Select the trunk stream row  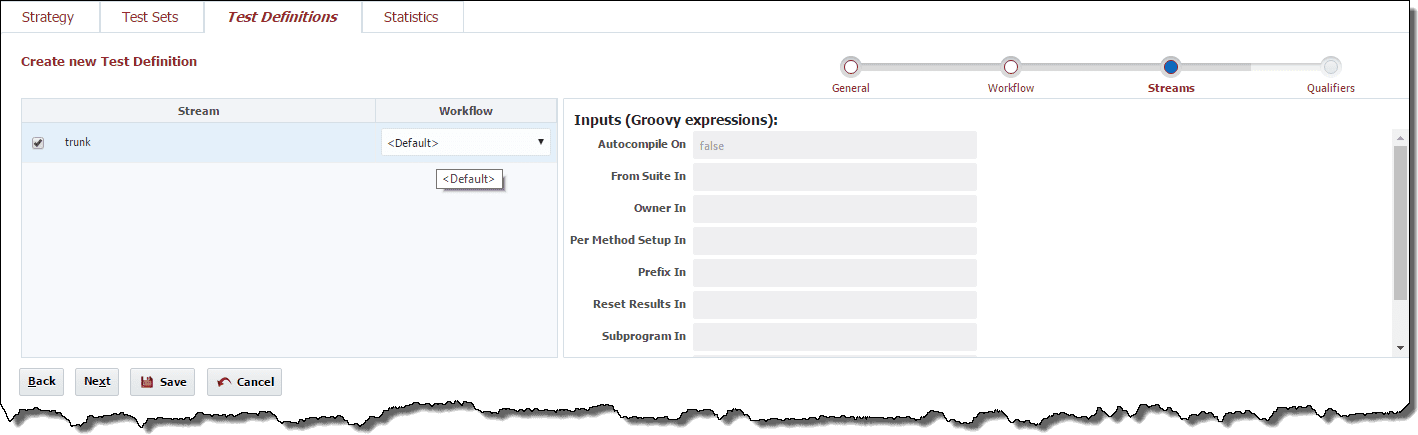(200, 143)
